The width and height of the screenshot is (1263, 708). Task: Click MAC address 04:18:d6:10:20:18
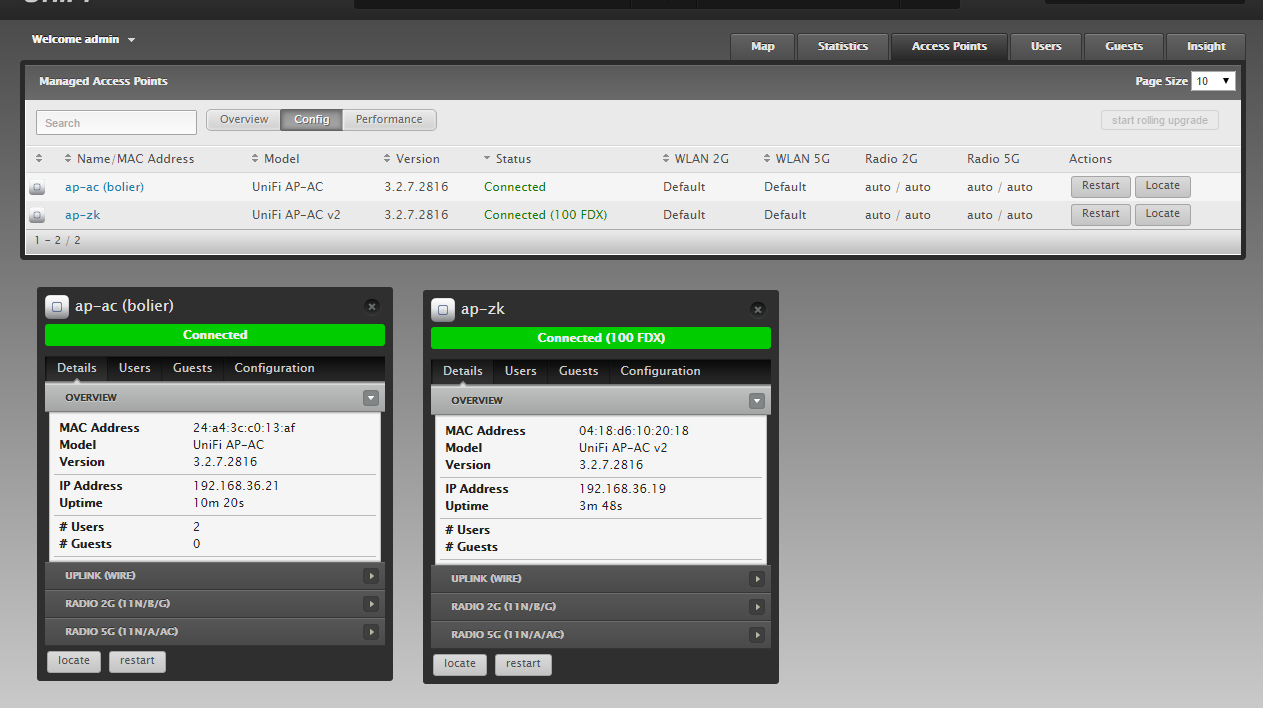click(634, 431)
